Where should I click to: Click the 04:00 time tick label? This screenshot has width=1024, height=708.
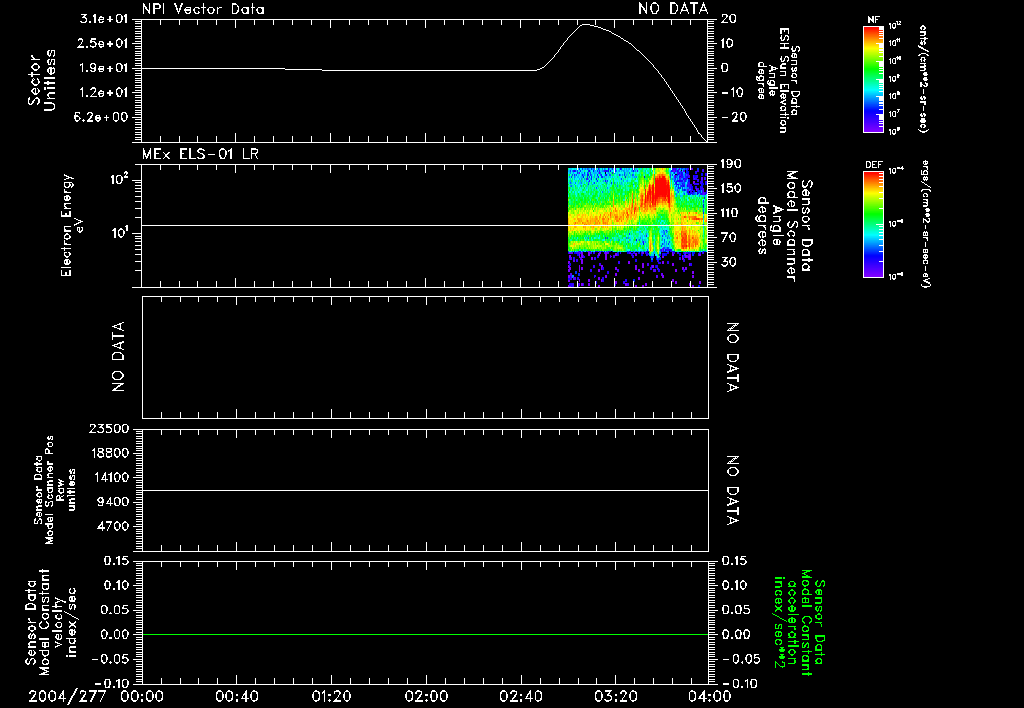click(x=710, y=696)
